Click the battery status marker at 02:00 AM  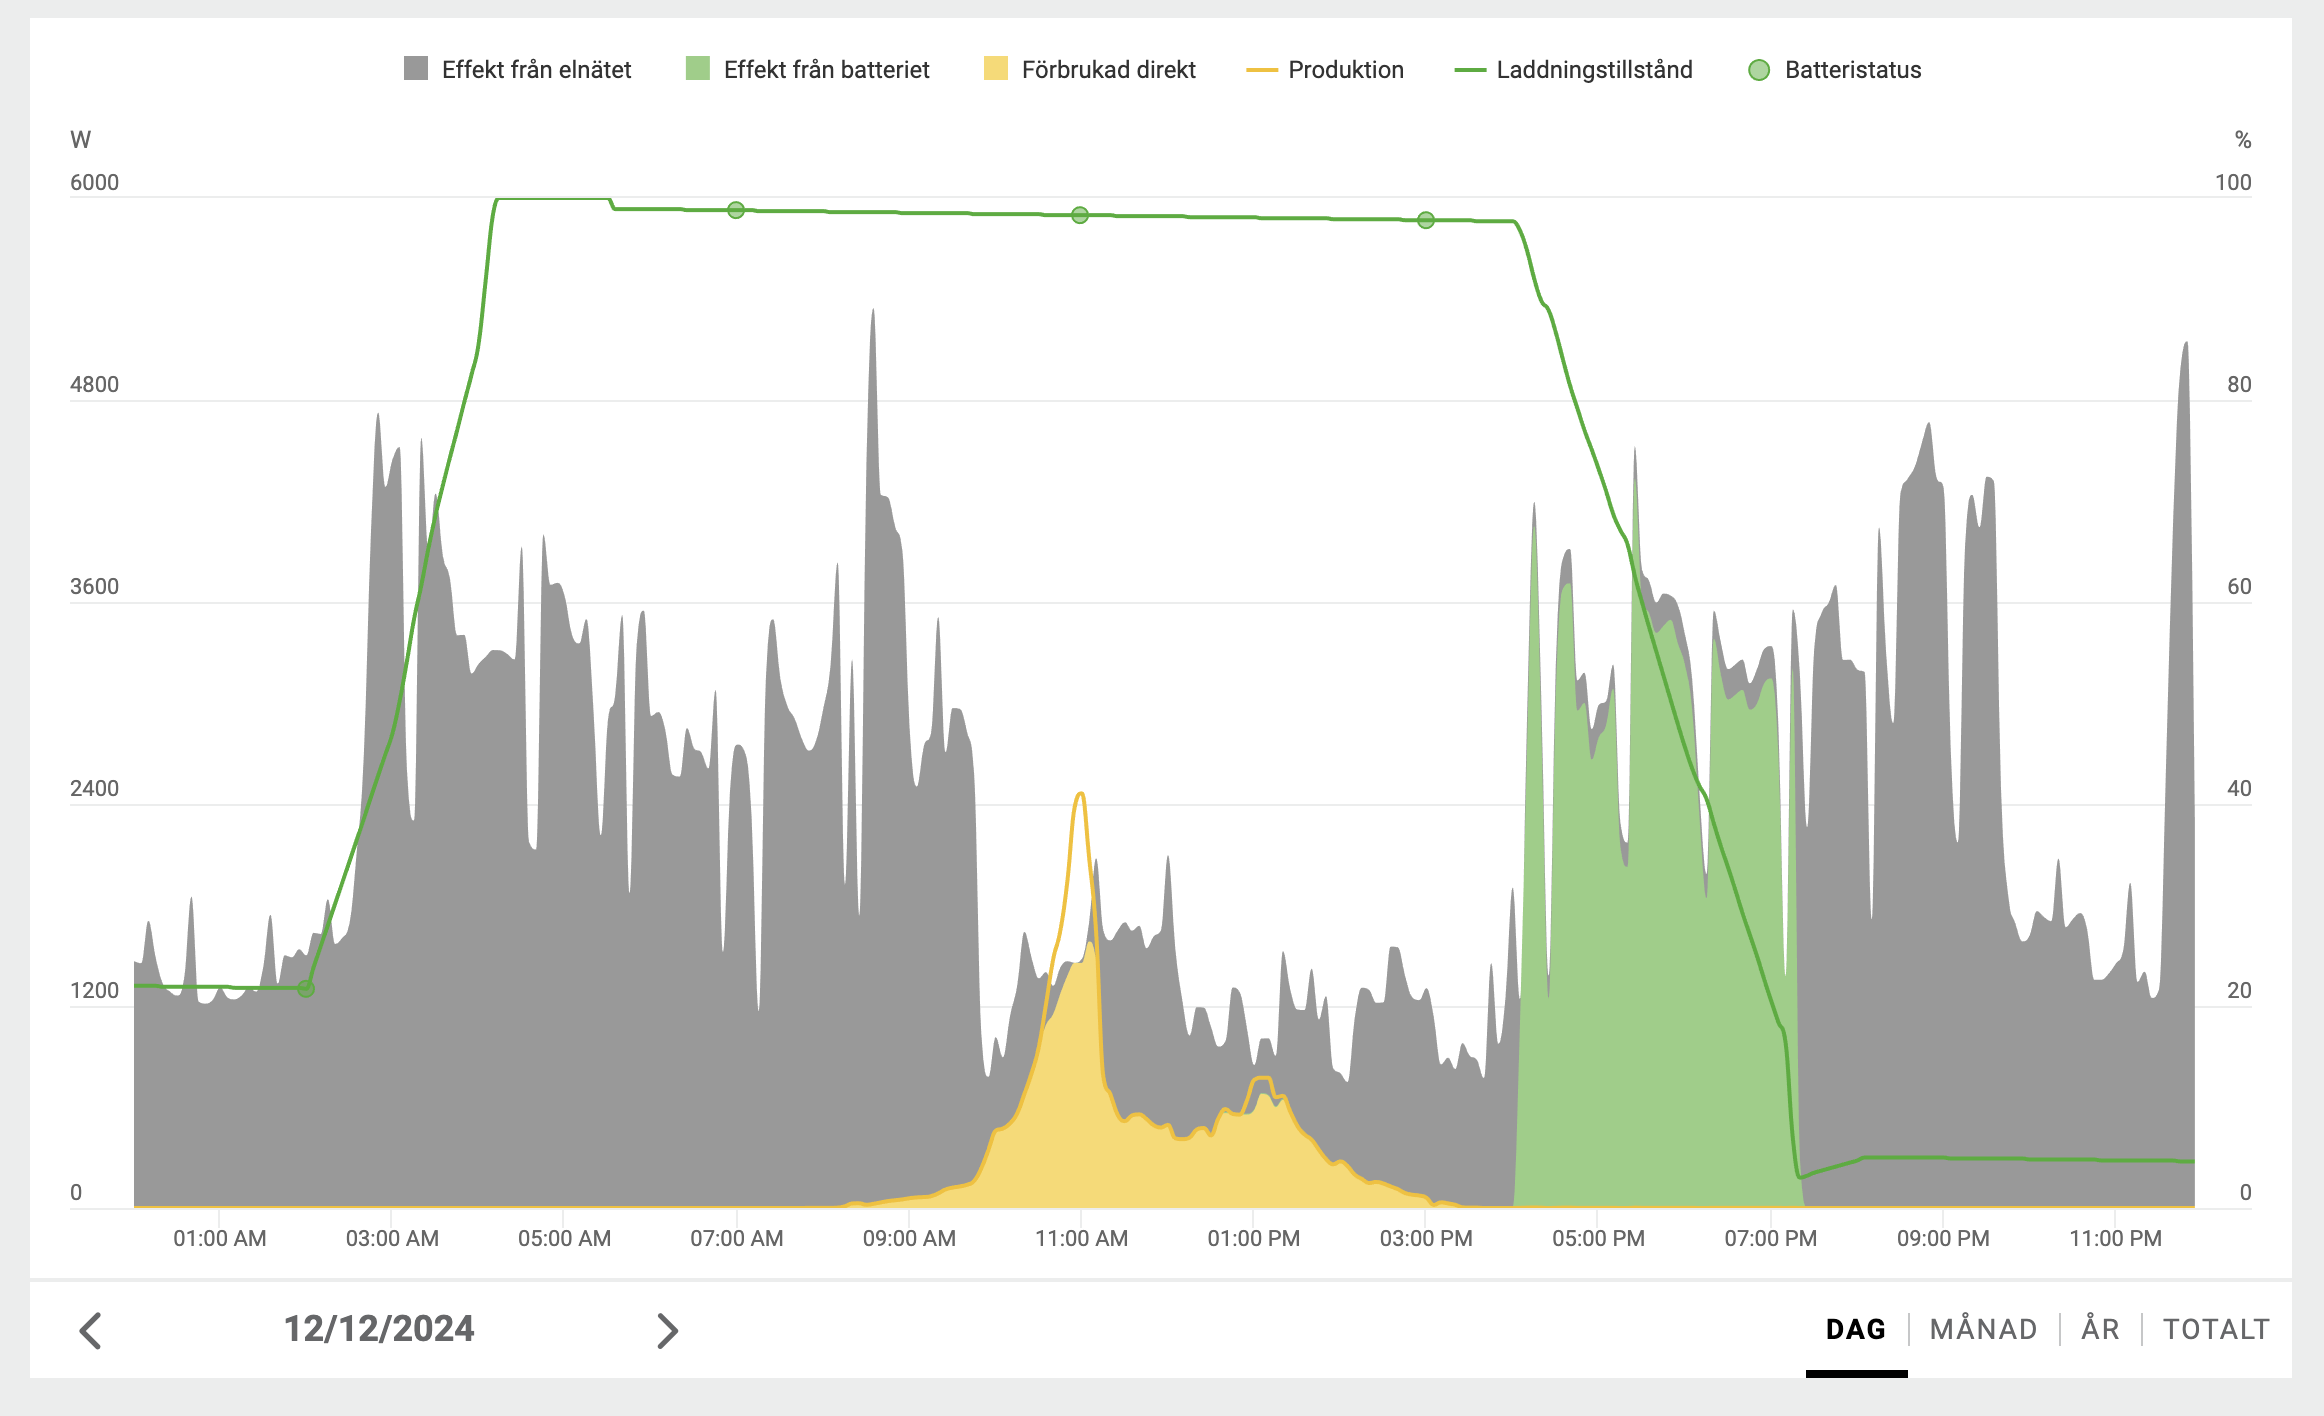(306, 988)
